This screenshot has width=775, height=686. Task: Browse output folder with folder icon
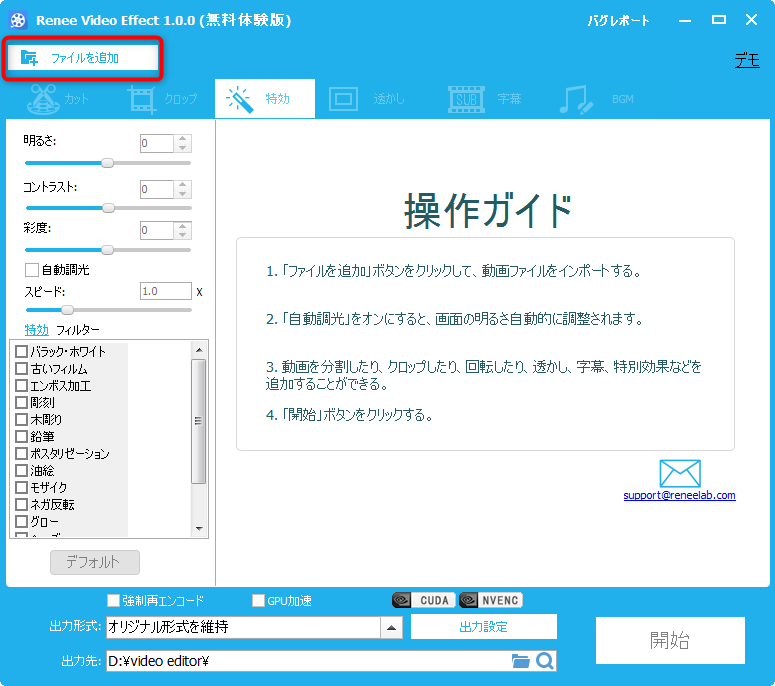click(x=520, y=661)
